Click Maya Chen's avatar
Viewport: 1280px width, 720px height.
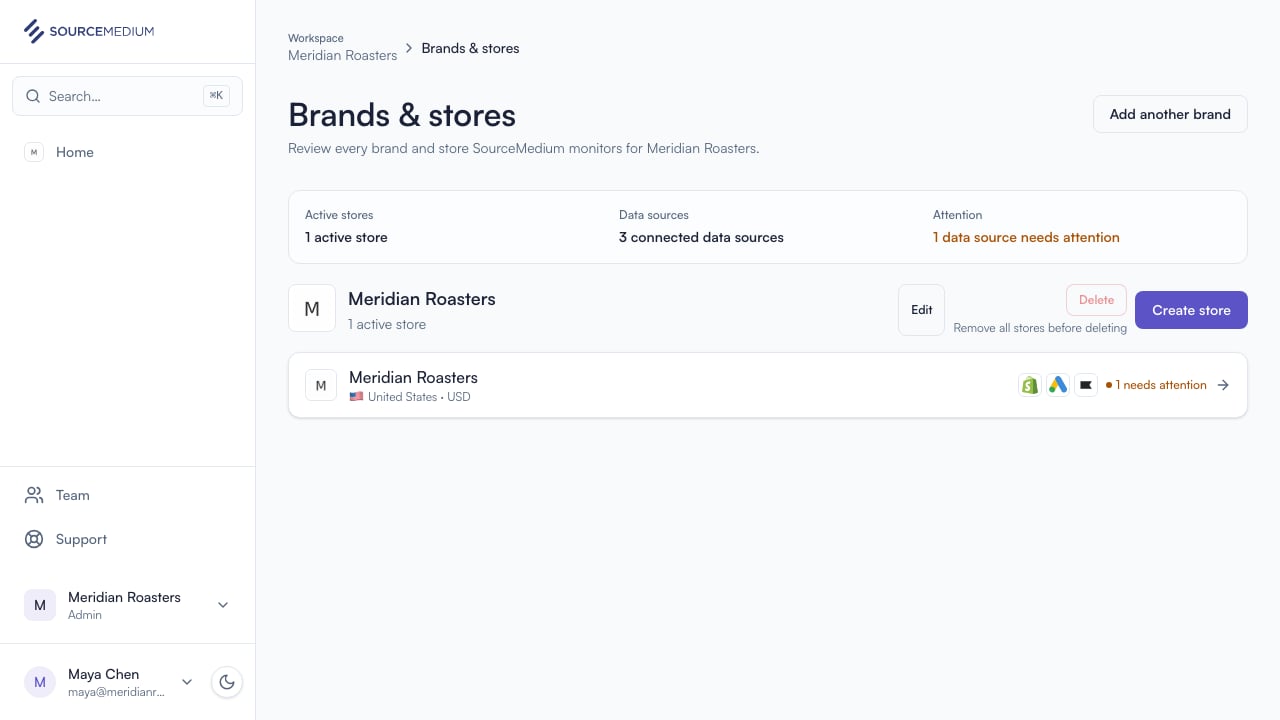tap(40, 682)
